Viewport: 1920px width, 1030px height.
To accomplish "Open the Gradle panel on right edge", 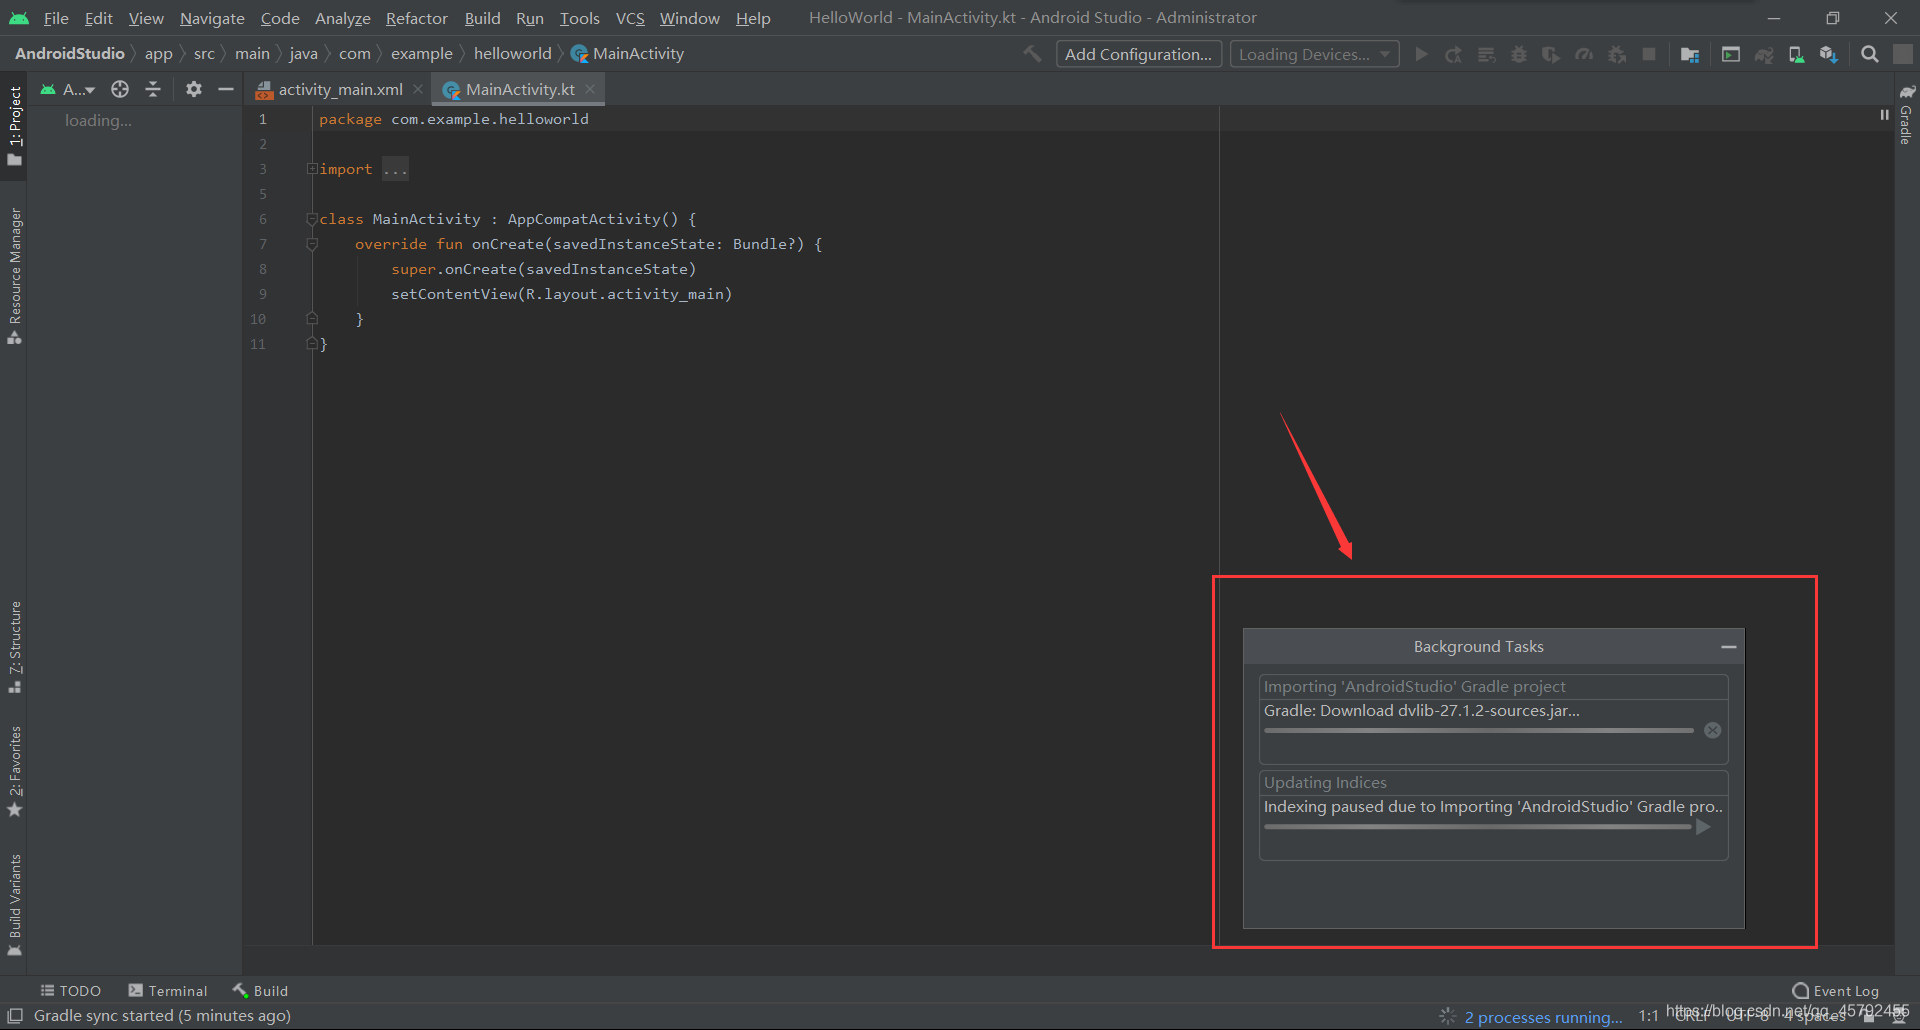I will point(1906,113).
